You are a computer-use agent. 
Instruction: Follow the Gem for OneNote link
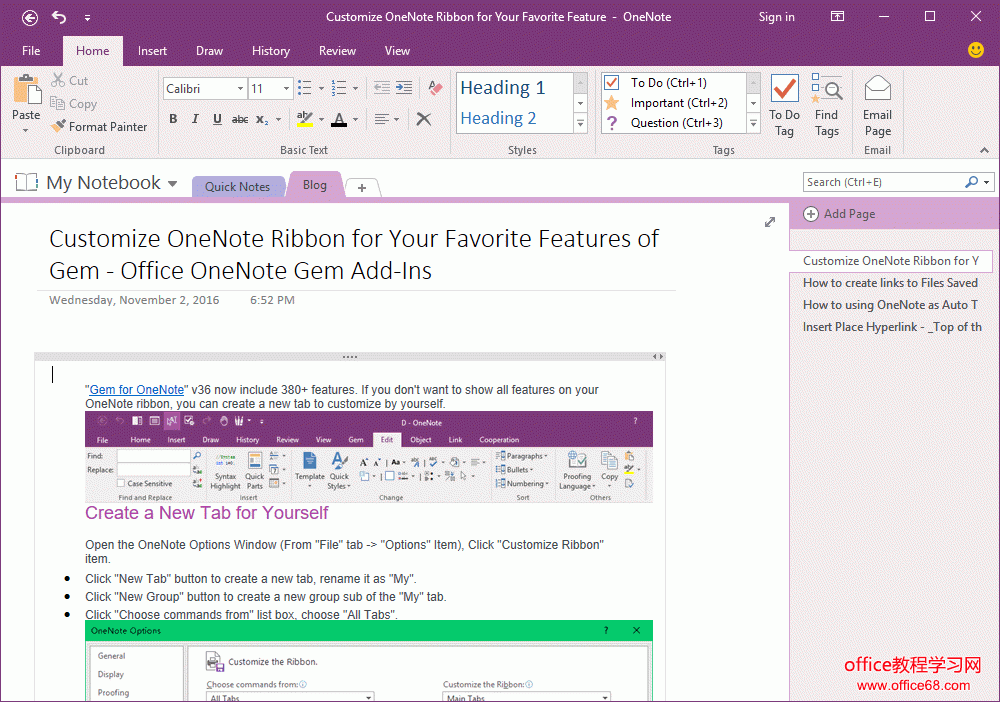click(136, 390)
